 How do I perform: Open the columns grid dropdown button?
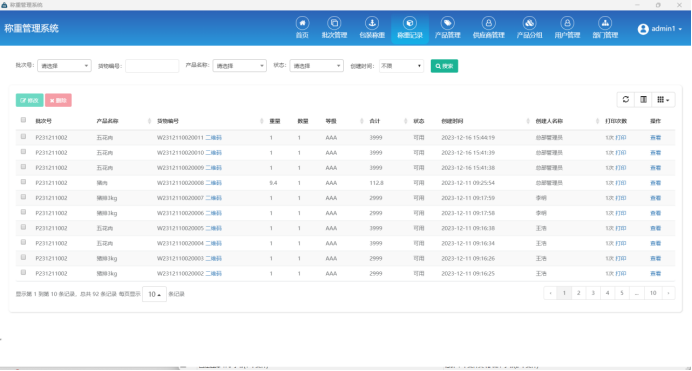663,100
